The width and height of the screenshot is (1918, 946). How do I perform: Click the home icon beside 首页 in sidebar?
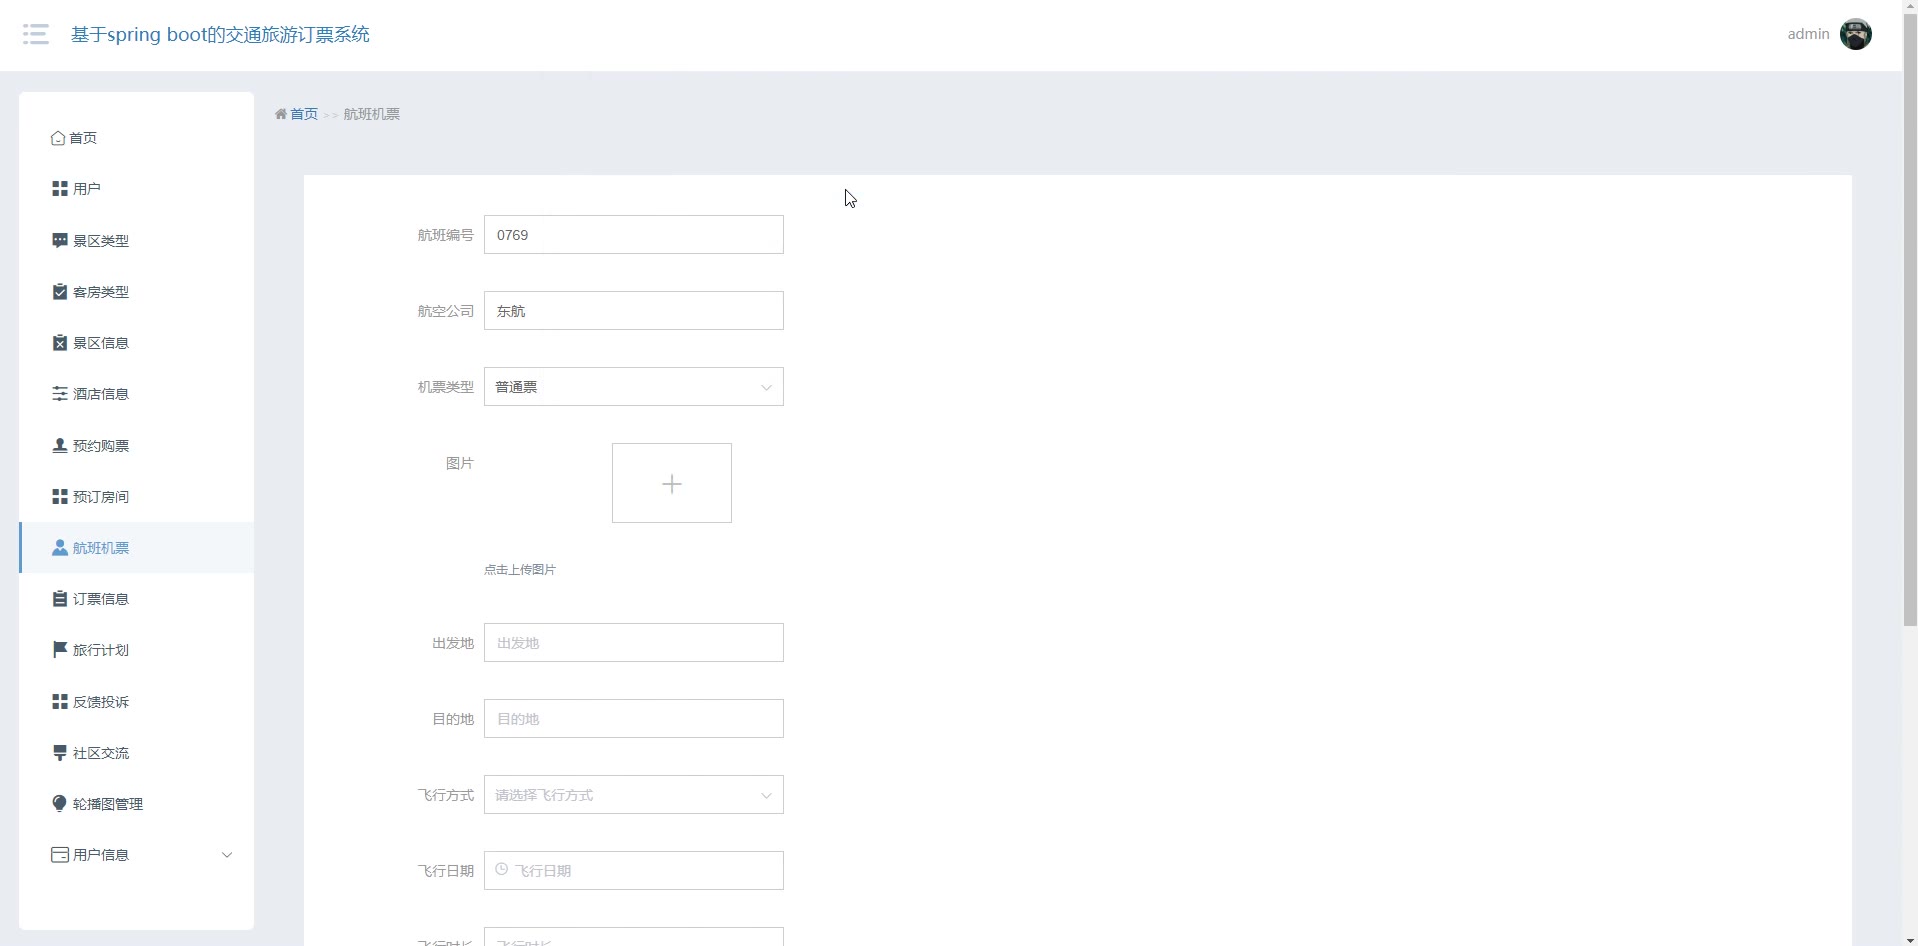(58, 138)
